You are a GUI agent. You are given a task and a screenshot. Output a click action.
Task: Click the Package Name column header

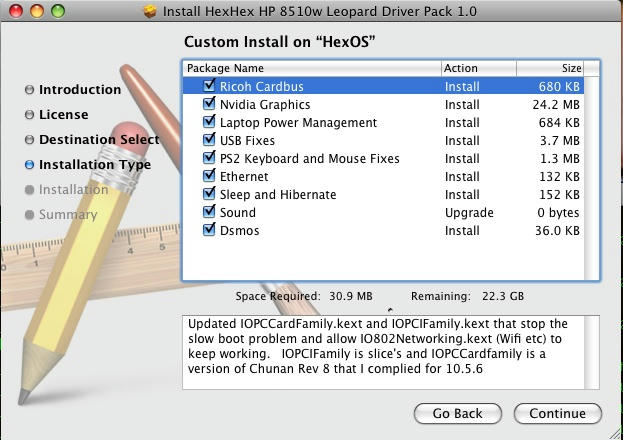(312, 68)
